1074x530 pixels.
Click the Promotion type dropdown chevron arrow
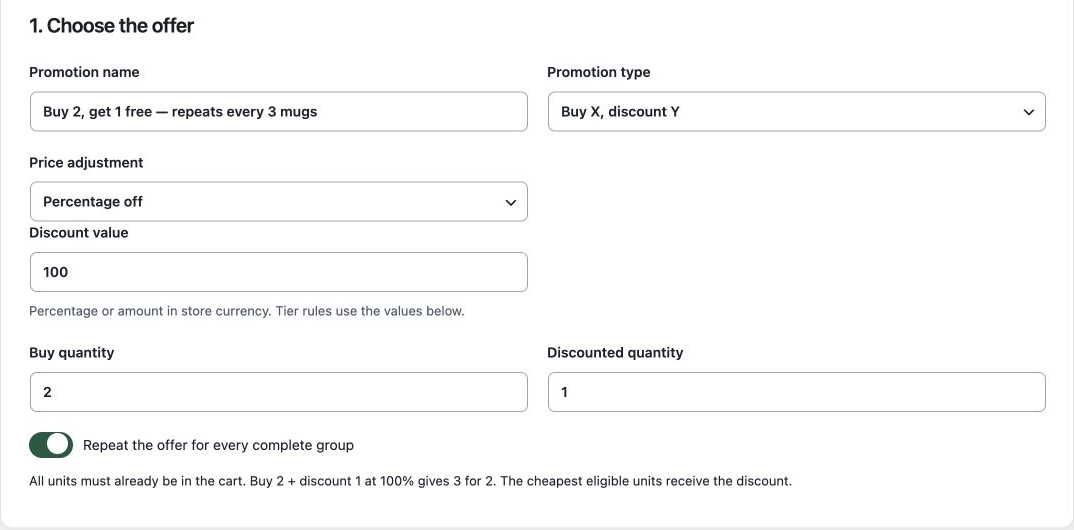coord(1028,112)
